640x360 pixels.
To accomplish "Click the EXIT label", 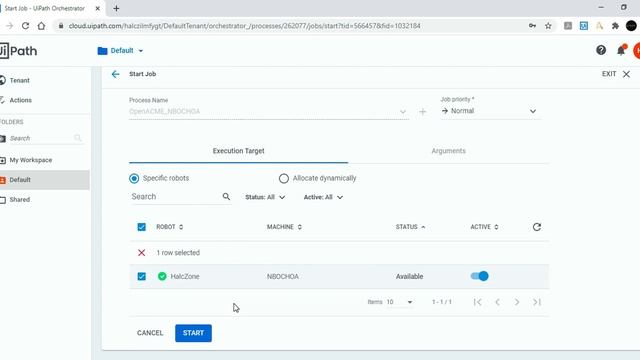I will tap(609, 74).
